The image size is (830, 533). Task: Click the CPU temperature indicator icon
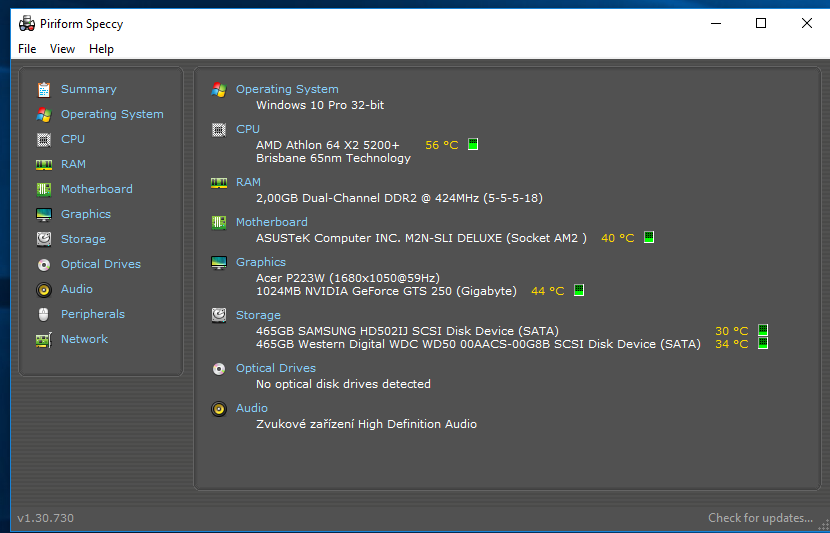coord(473,145)
